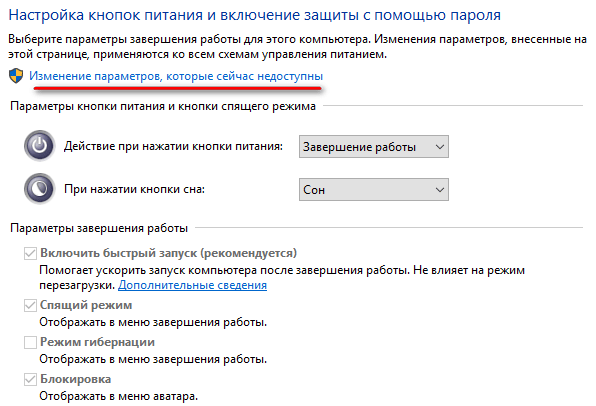The width and height of the screenshot is (596, 406).
Task: Click the arrow on the Завершение работы combo box
Action: [440, 147]
